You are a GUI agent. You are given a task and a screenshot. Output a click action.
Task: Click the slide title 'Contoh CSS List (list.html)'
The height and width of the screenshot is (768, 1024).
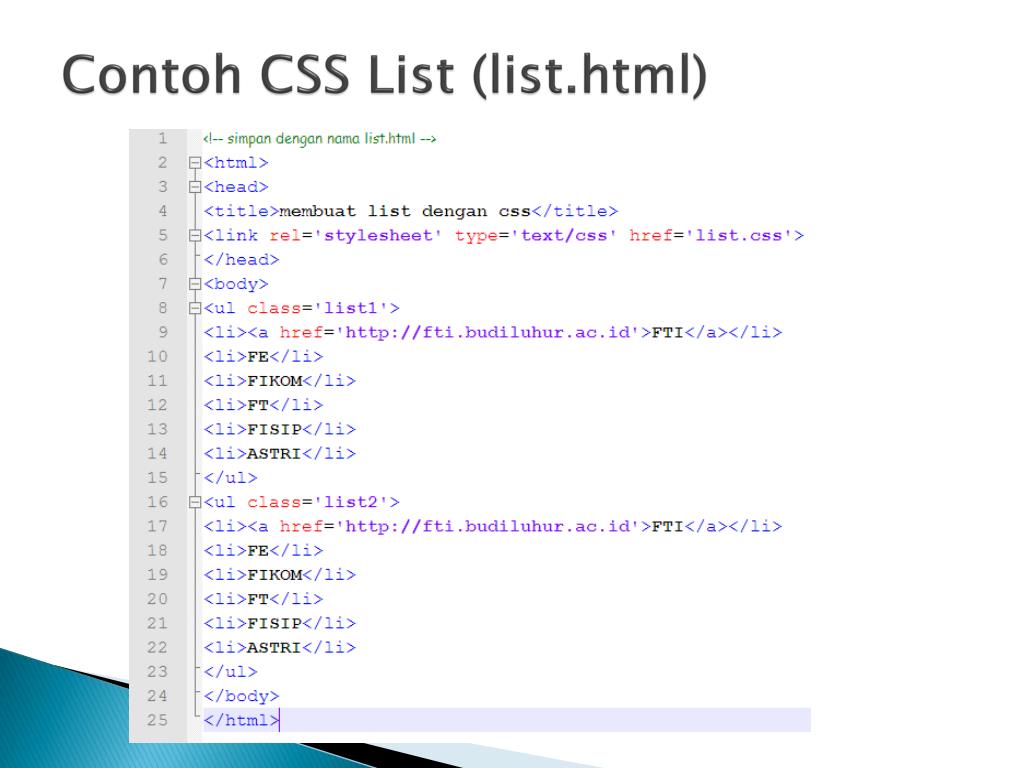click(385, 76)
